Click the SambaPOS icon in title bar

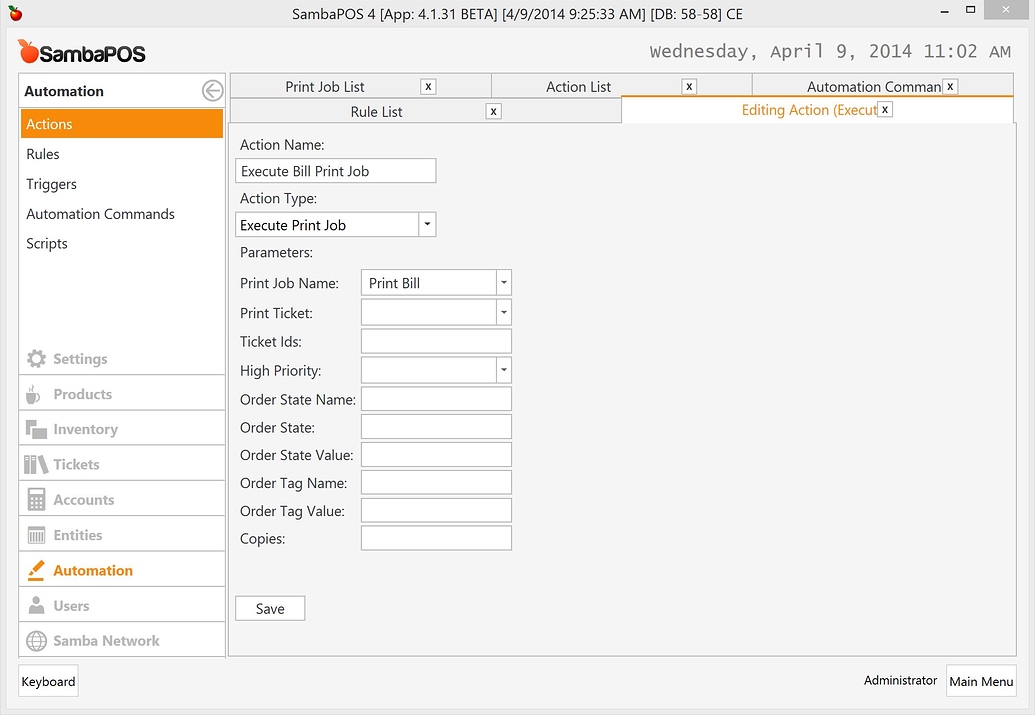16,13
